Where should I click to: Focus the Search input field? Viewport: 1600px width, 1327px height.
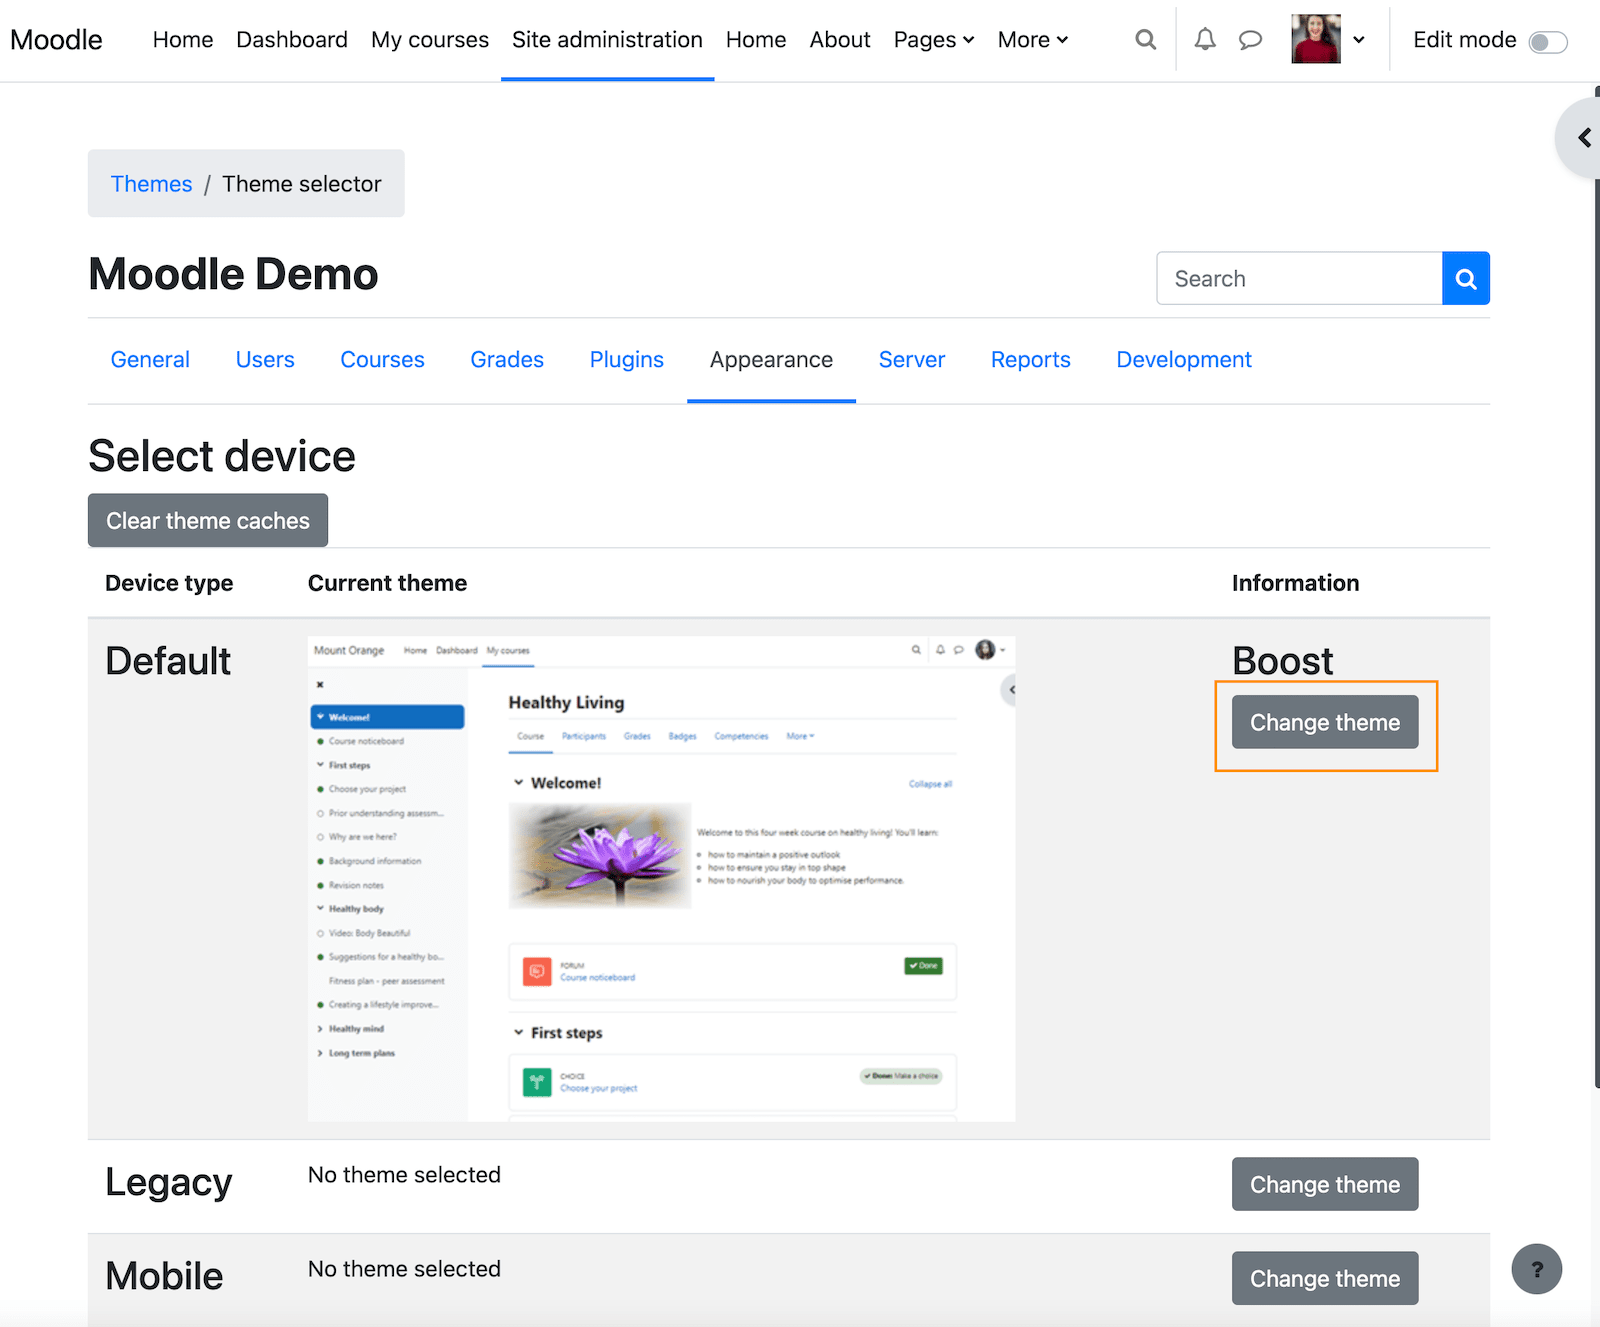tap(1299, 278)
